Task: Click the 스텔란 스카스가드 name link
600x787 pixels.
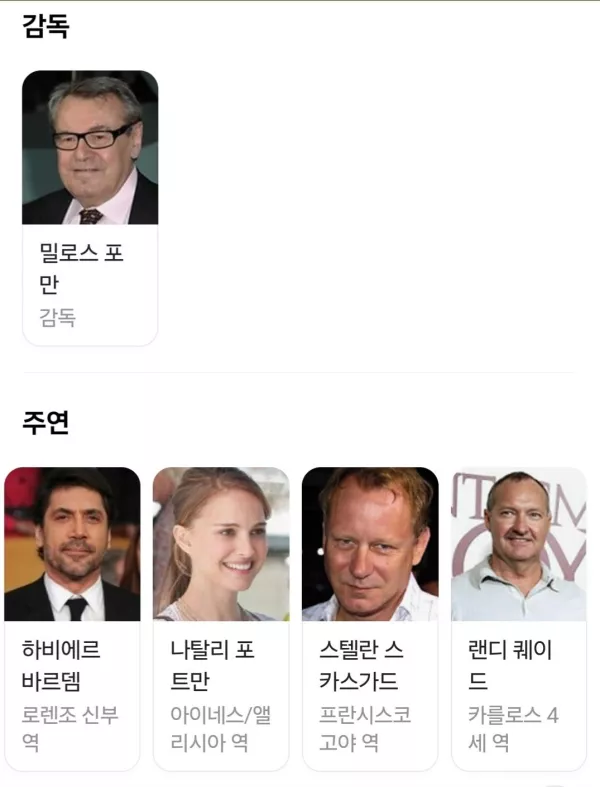Action: tap(361, 666)
